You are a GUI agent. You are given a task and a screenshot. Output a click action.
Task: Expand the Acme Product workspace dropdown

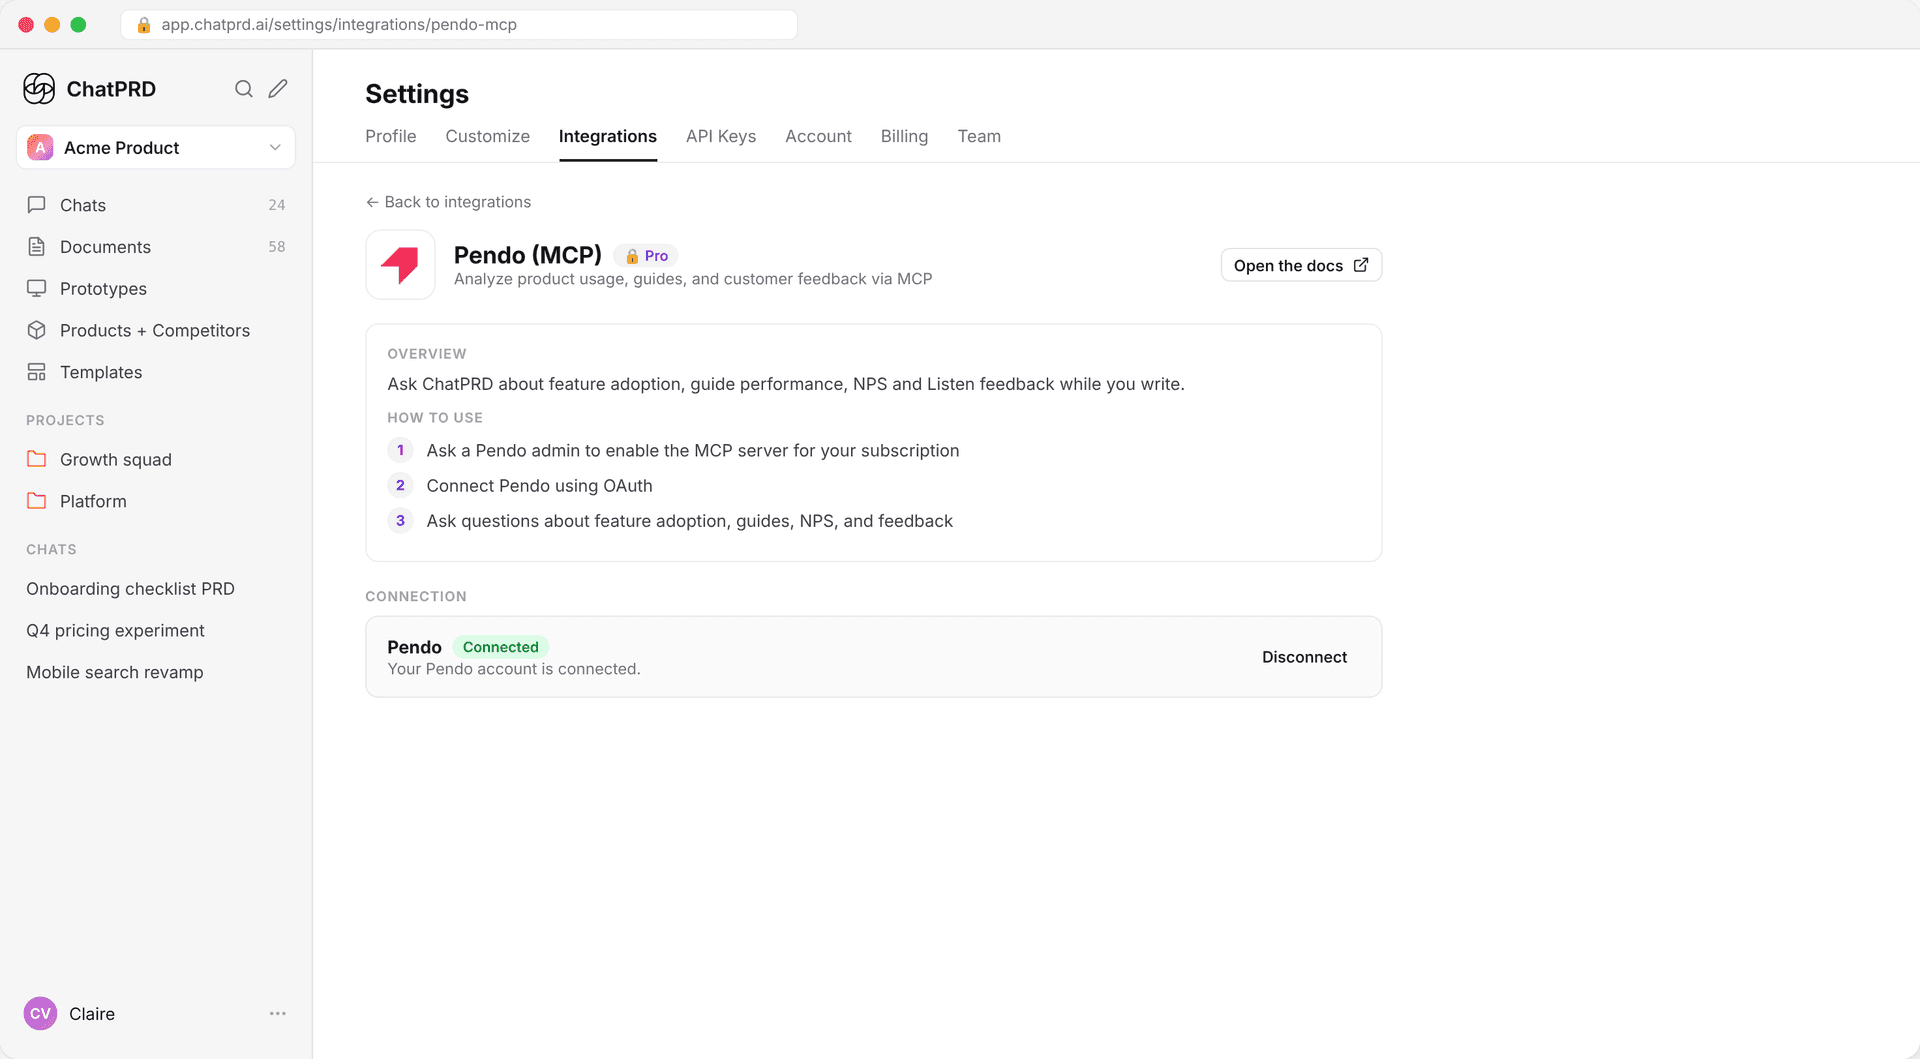click(275, 147)
